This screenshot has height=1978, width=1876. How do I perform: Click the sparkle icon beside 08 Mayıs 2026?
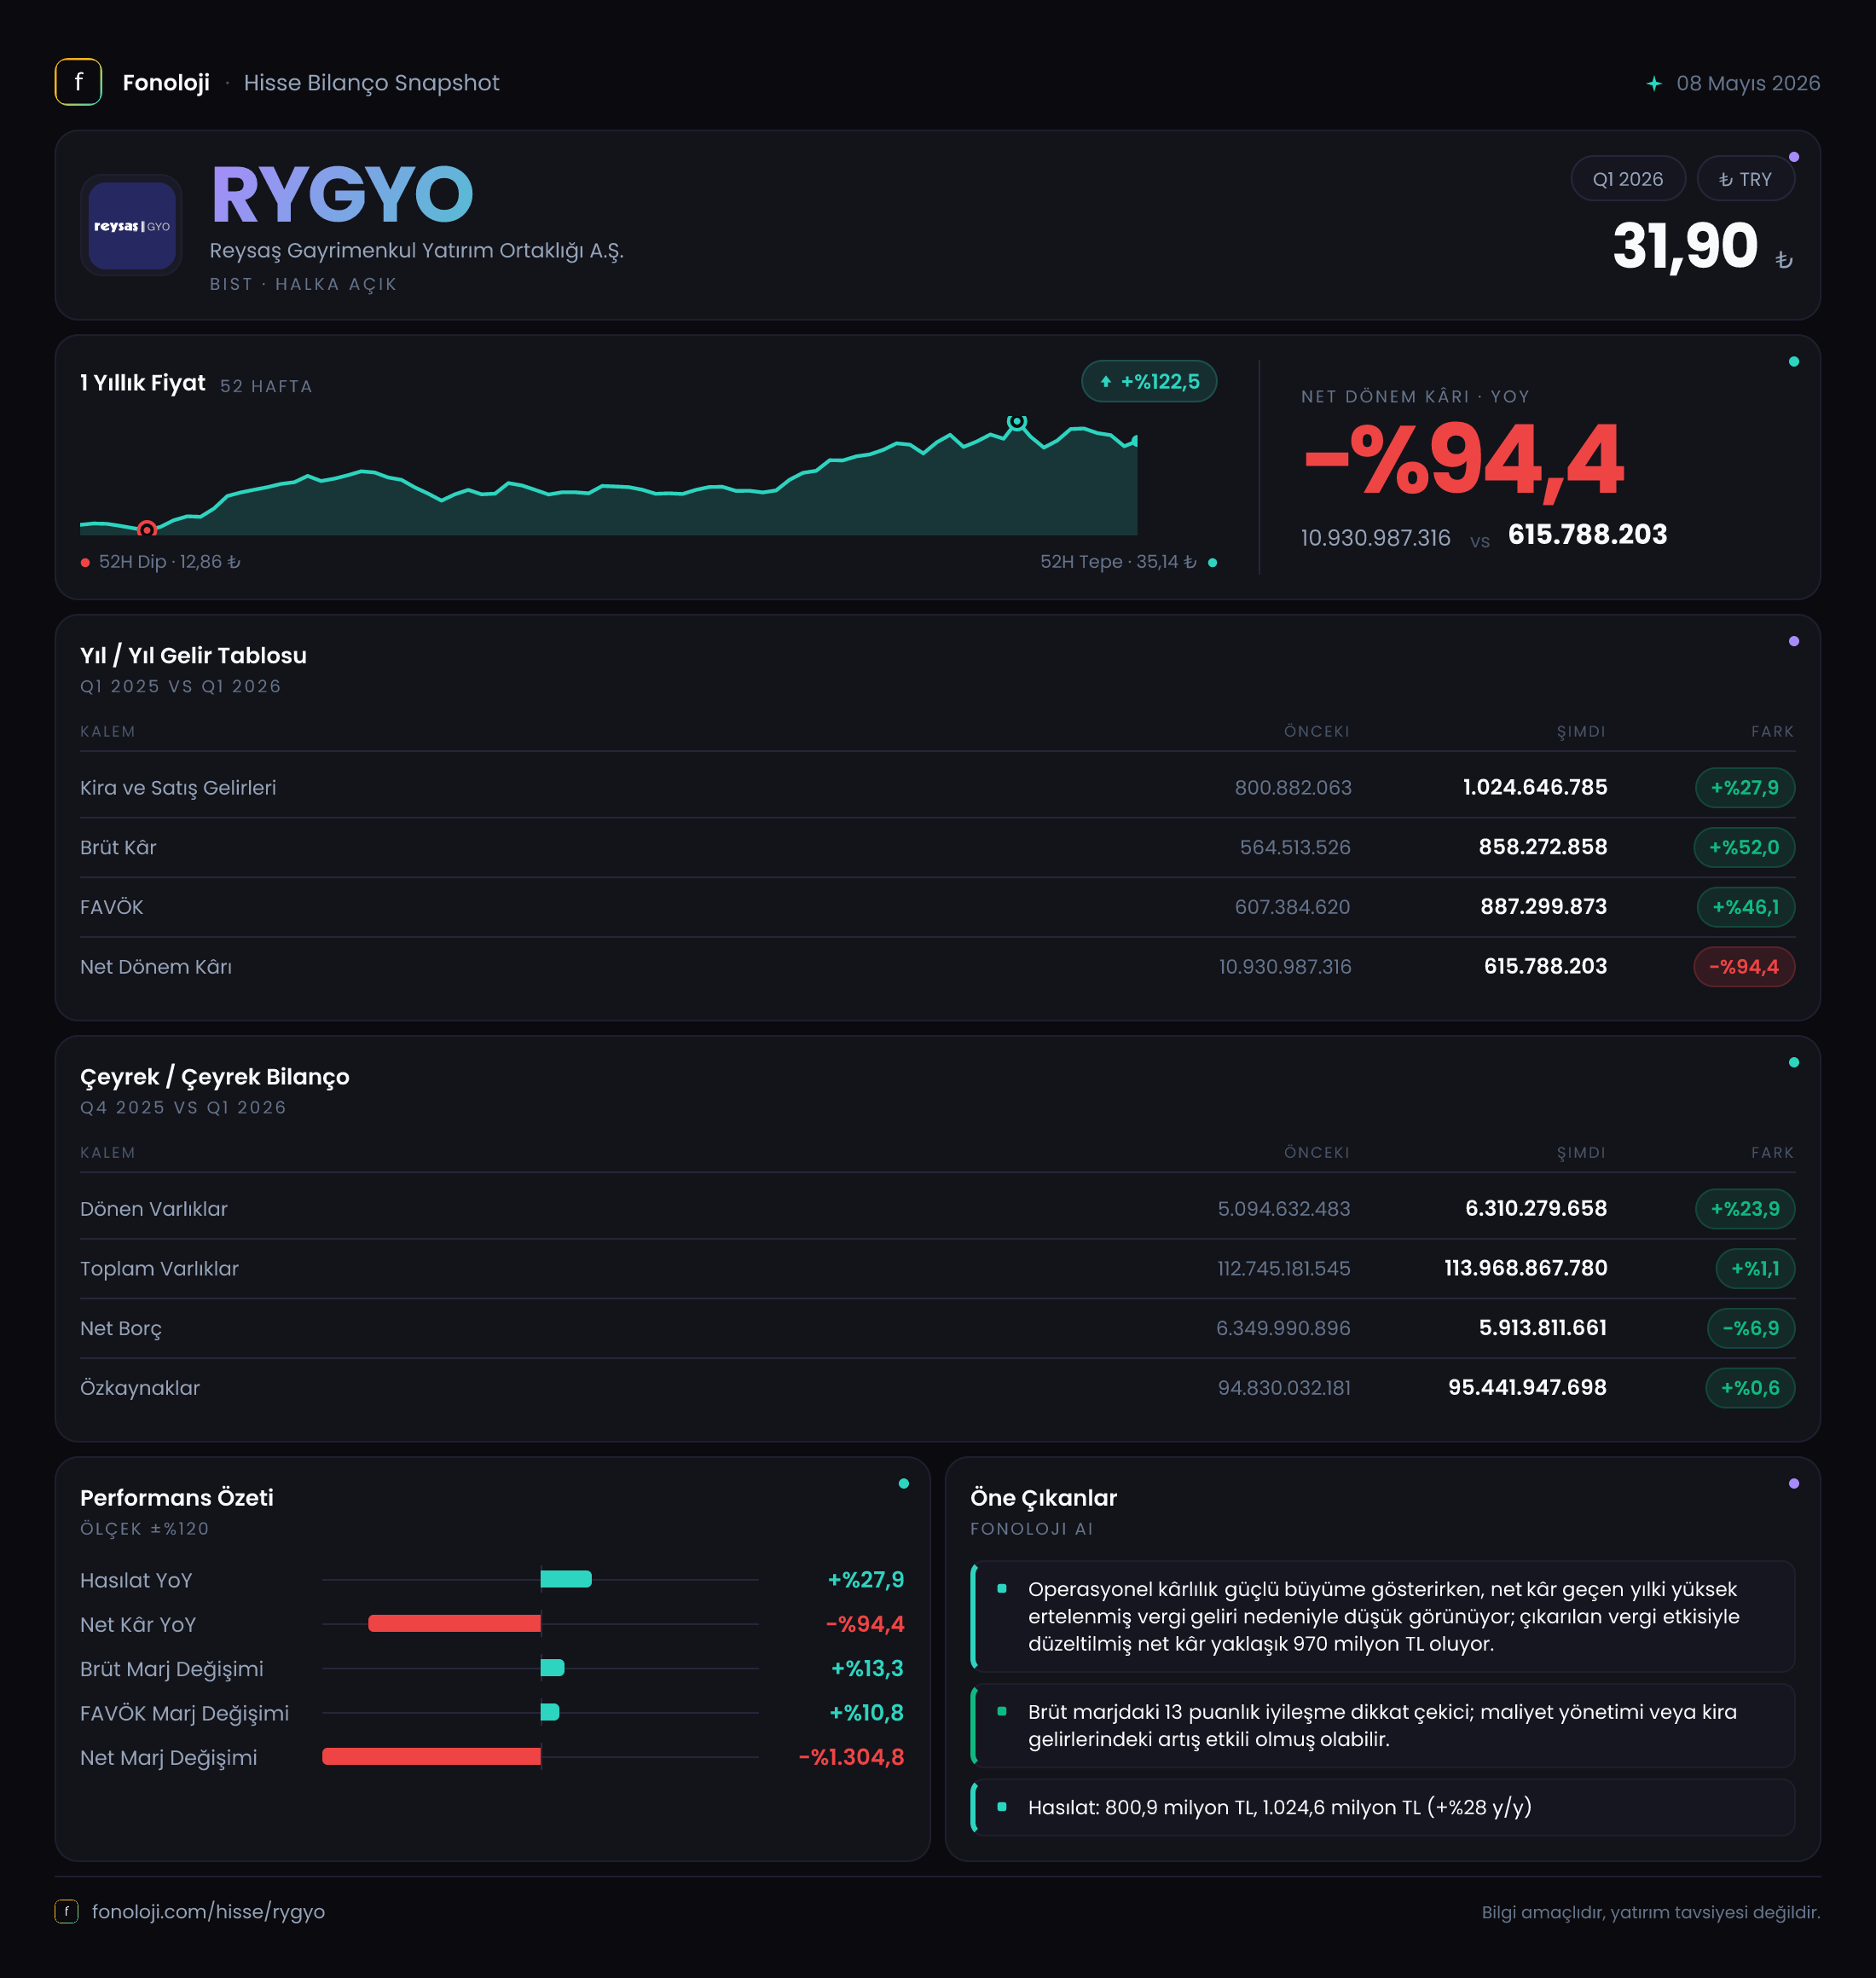(1654, 83)
